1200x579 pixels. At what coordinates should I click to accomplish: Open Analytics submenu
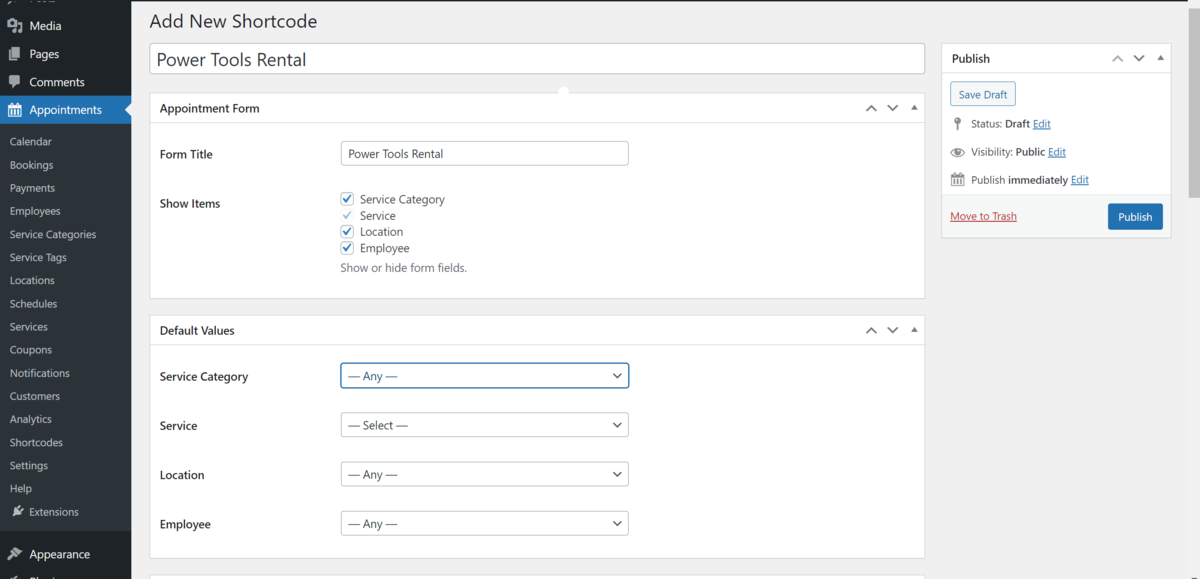31,419
